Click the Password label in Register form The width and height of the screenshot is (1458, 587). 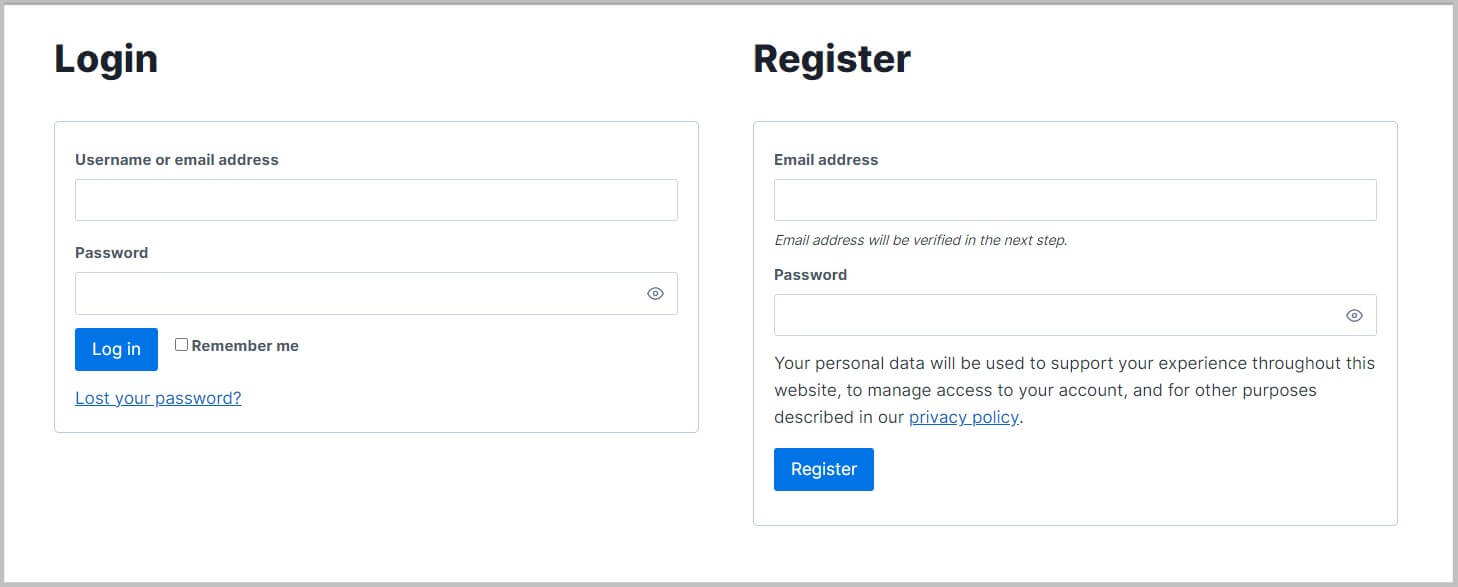810,275
